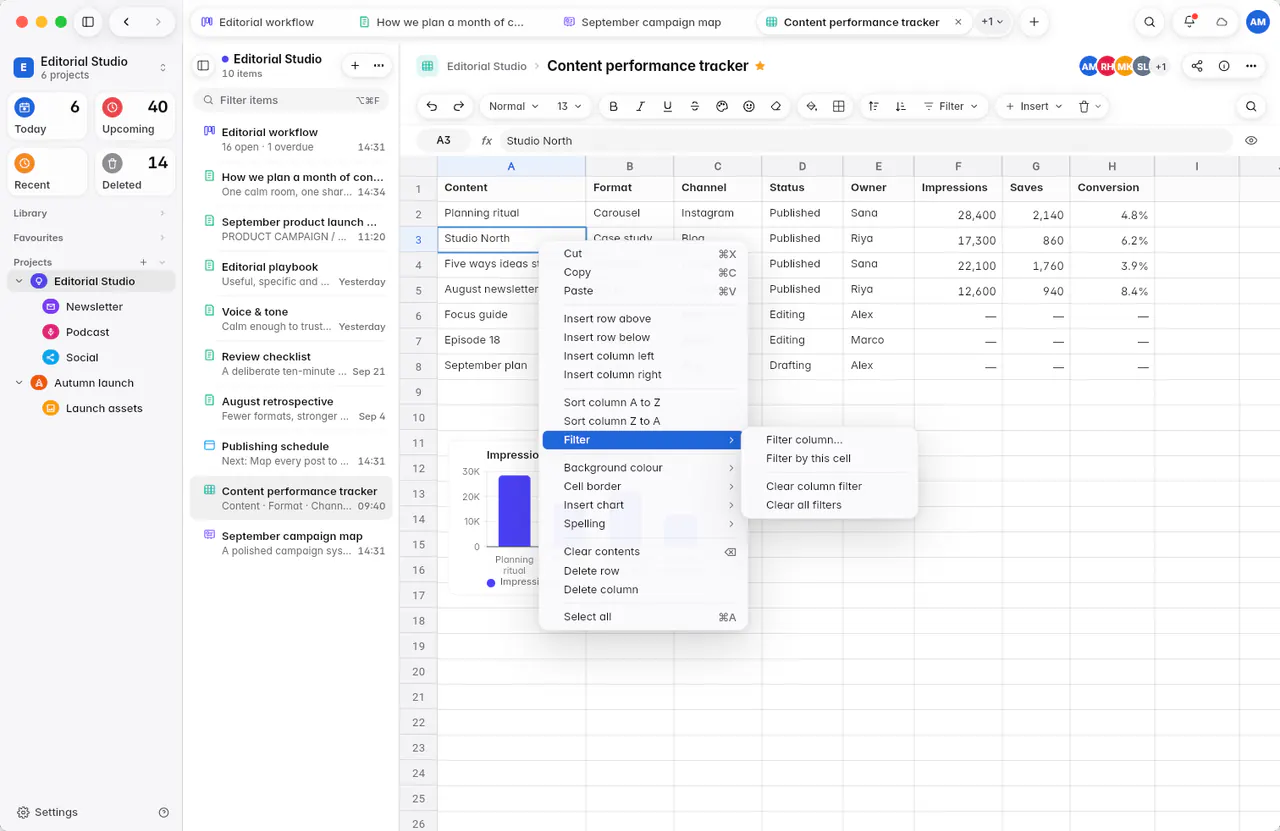Open the font size 13 dropdown
The width and height of the screenshot is (1280, 831).
(569, 106)
